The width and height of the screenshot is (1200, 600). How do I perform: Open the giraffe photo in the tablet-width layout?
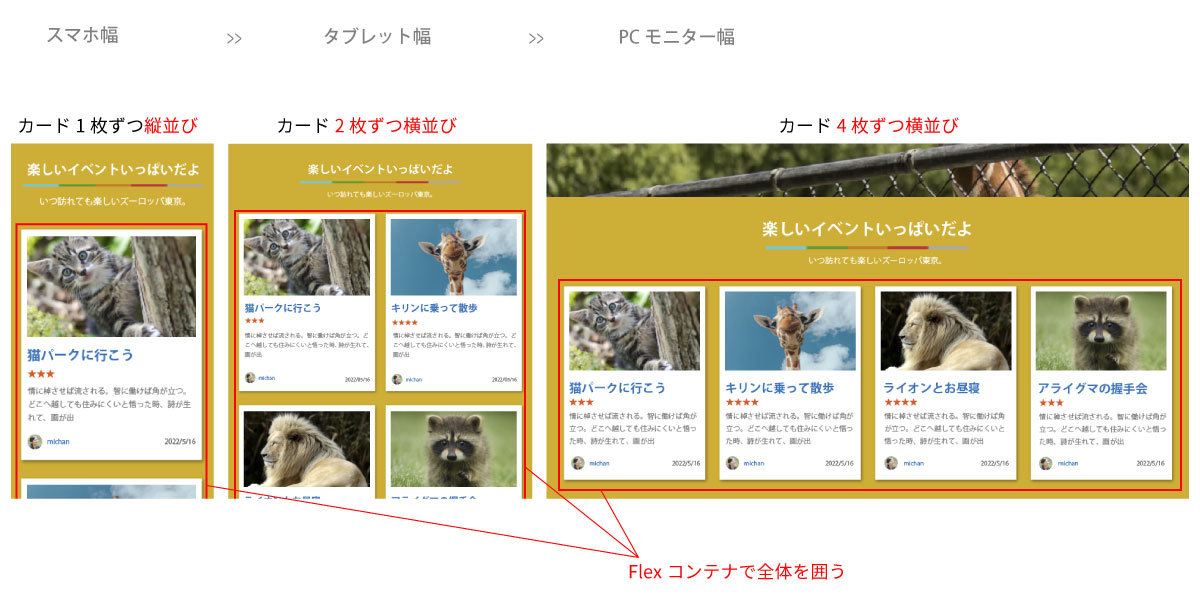(454, 257)
